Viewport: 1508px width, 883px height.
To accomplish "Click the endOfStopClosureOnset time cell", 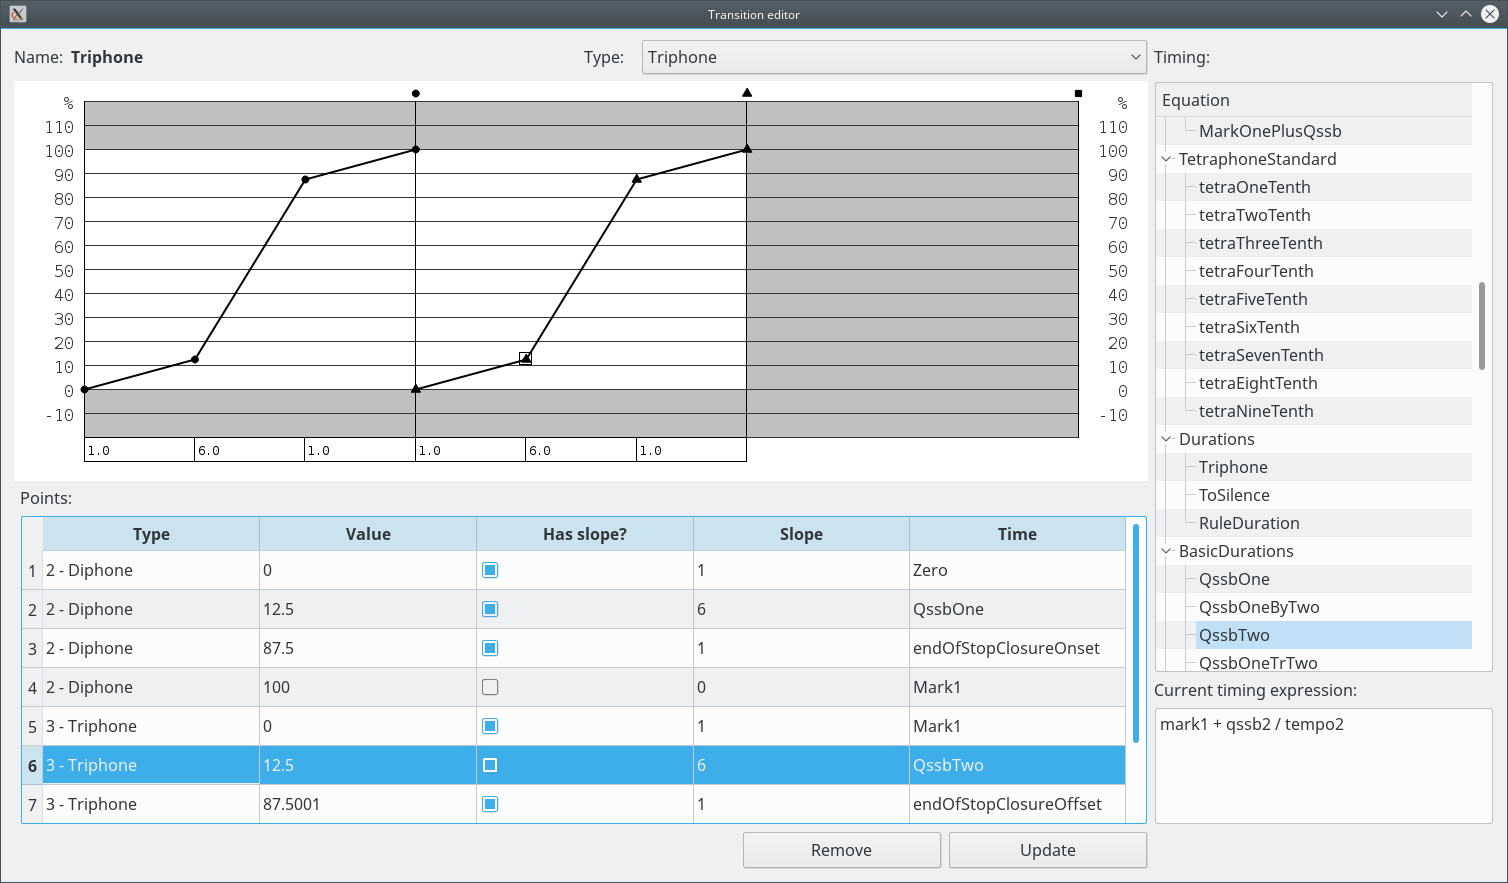I will (x=1017, y=648).
